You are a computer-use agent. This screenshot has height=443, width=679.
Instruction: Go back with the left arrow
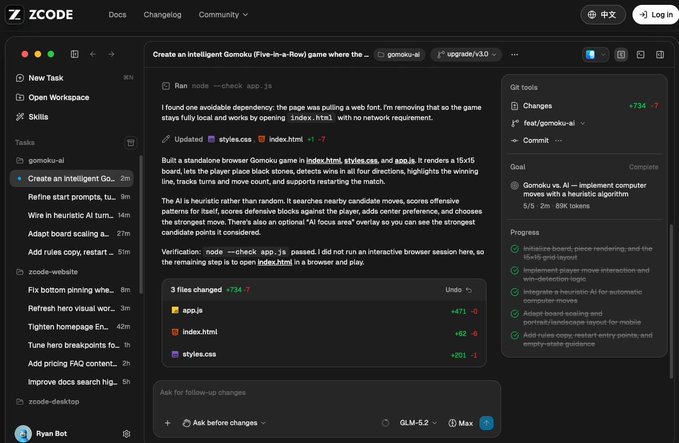pos(93,54)
